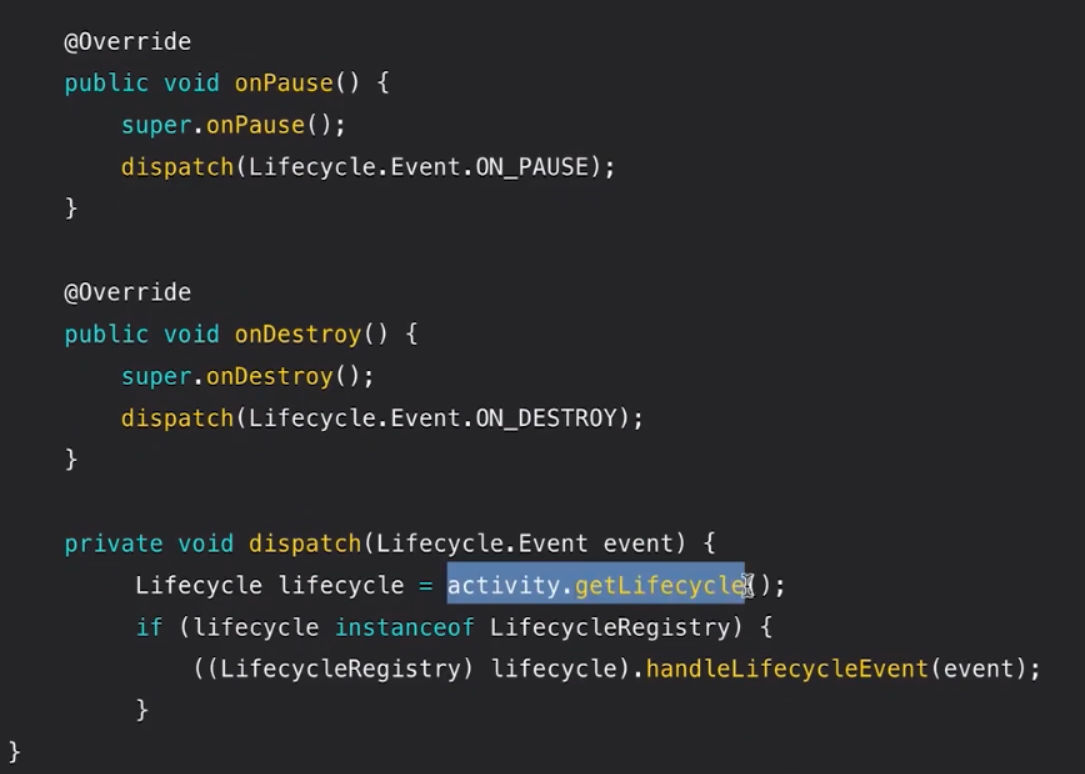Screen dimensions: 1085x774
Task: Click the onPause method name in declaration
Action: pos(284,84)
